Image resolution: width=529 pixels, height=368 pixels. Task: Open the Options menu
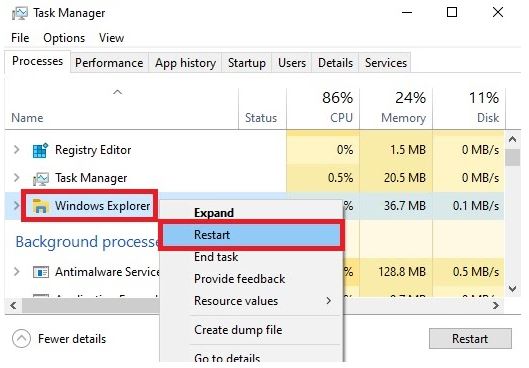pyautogui.click(x=64, y=38)
